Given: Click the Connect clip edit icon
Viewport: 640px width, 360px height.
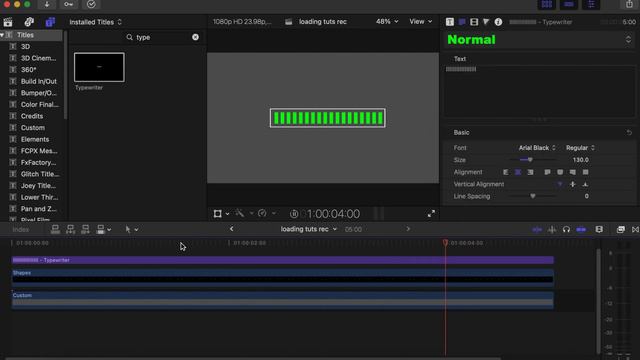Looking at the screenshot, I should (55, 229).
